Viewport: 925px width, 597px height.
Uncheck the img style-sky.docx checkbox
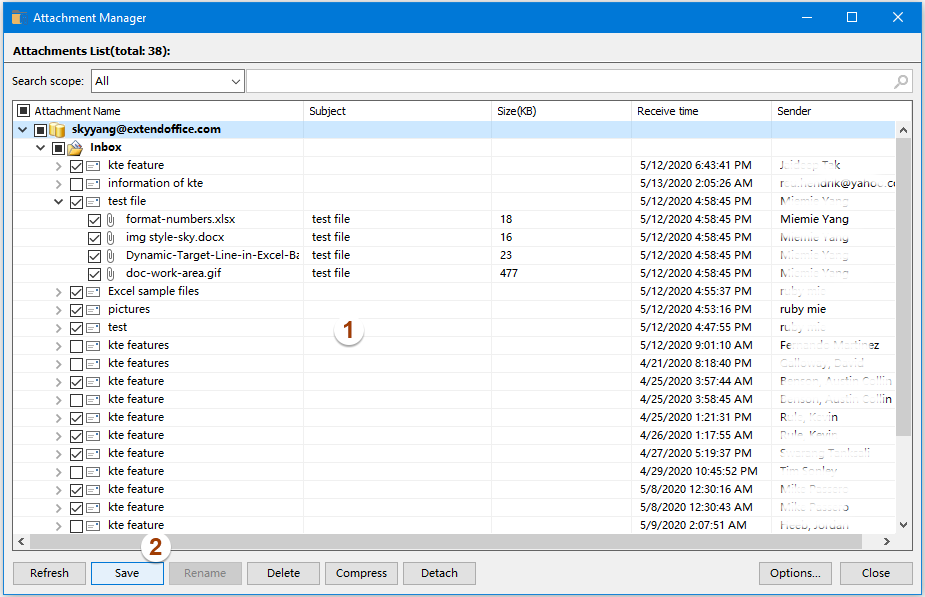pyautogui.click(x=94, y=238)
